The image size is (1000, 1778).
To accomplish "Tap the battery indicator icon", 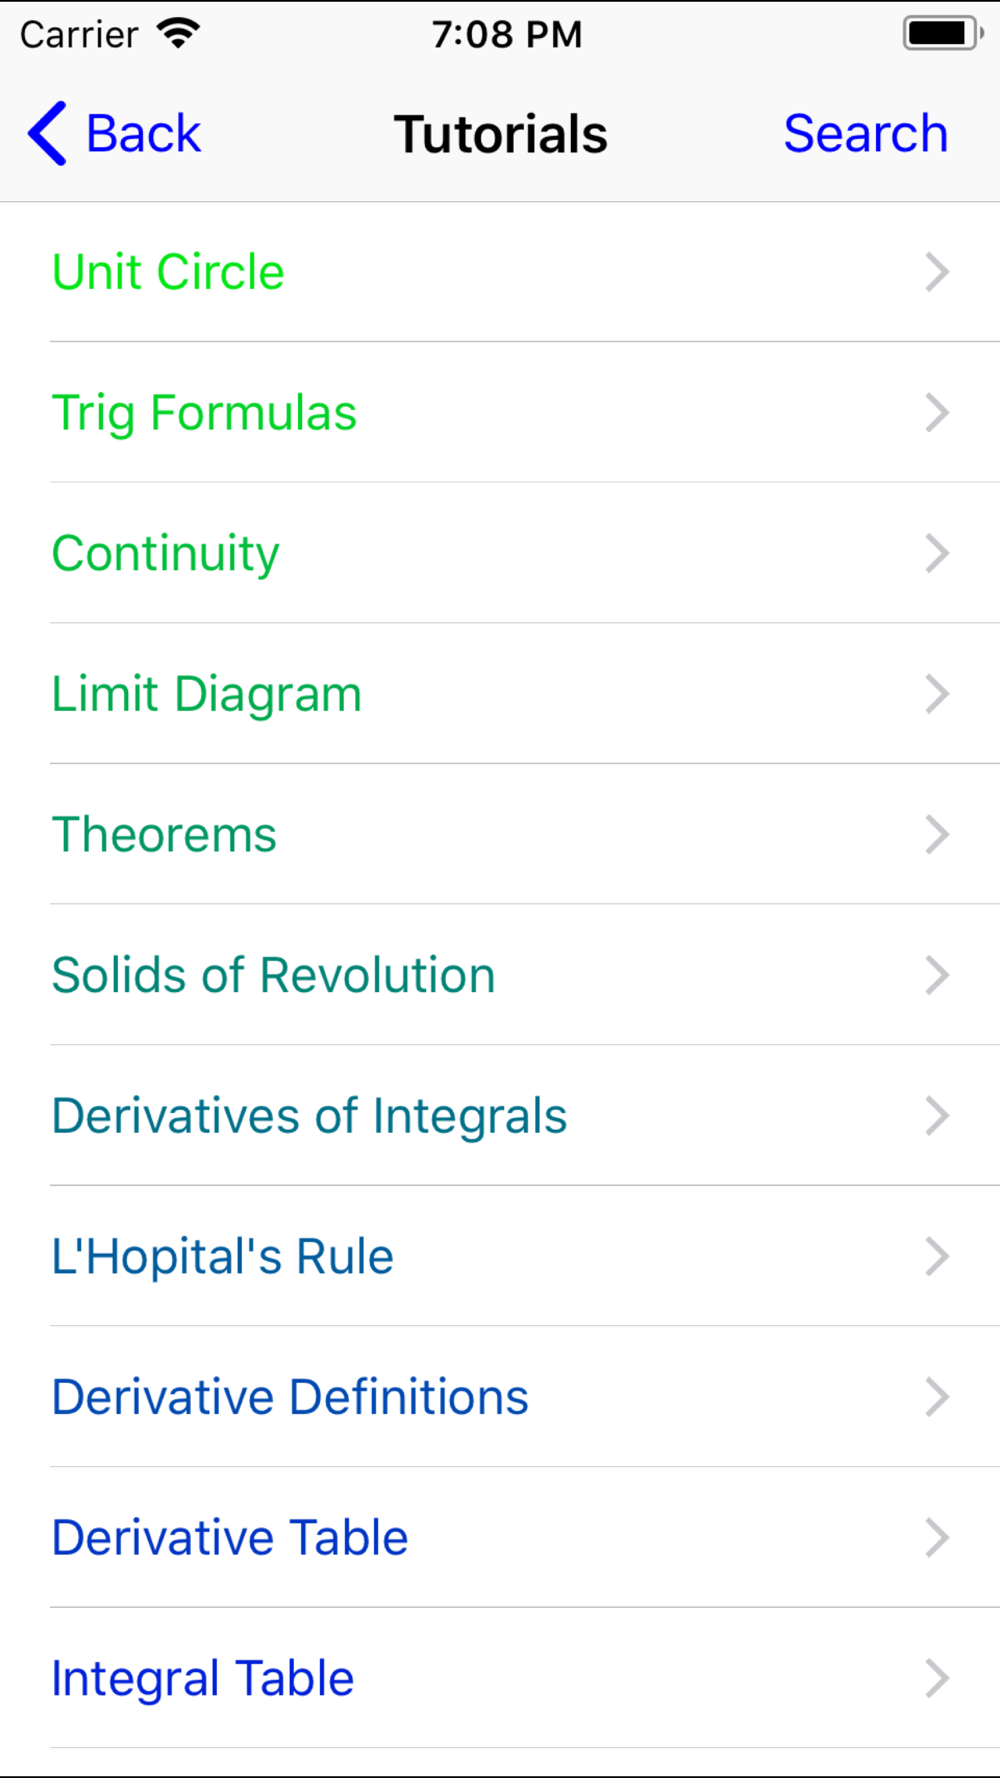I will pyautogui.click(x=943, y=33).
